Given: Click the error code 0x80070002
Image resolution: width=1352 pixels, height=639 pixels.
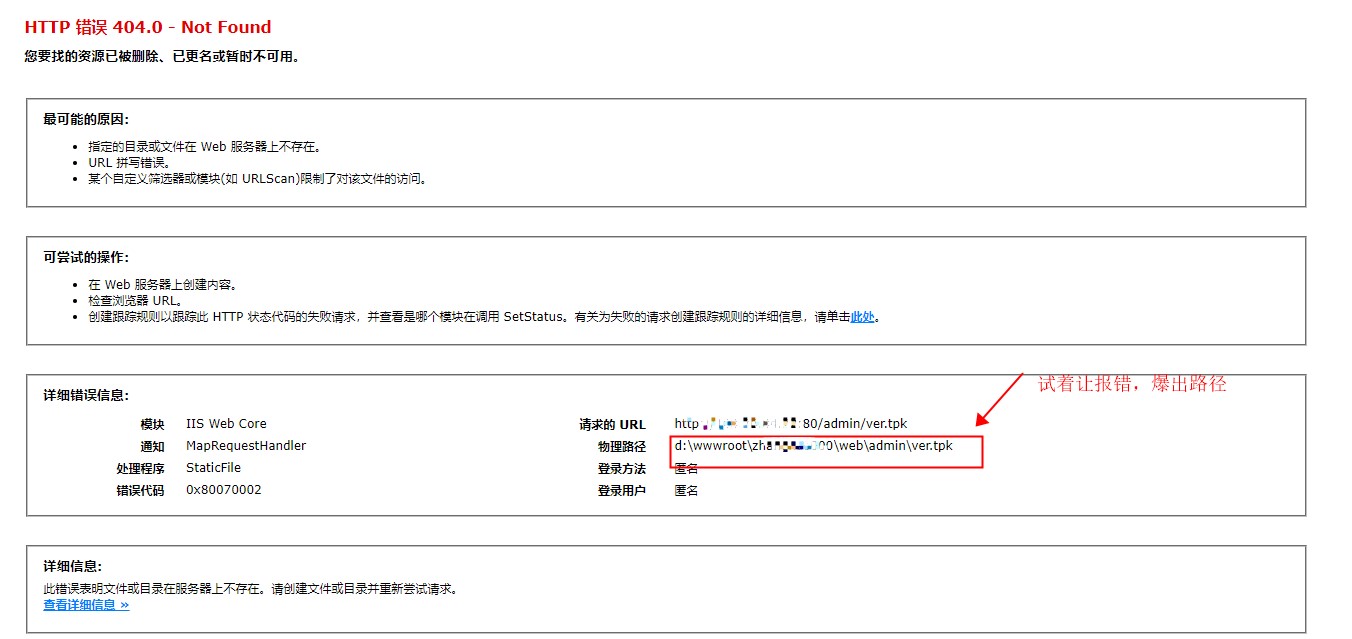Looking at the screenshot, I should [224, 490].
